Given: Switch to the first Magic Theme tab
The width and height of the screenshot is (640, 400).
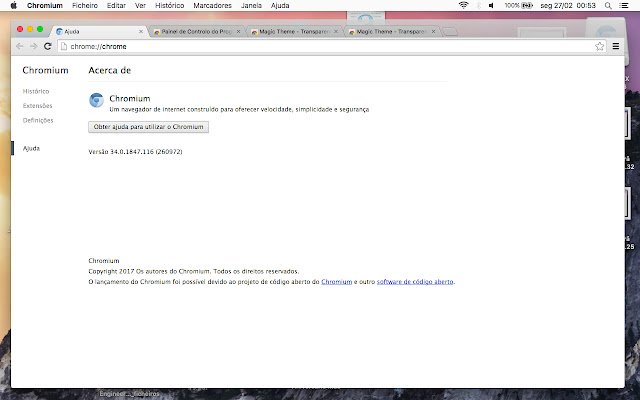Looking at the screenshot, I should (x=294, y=31).
